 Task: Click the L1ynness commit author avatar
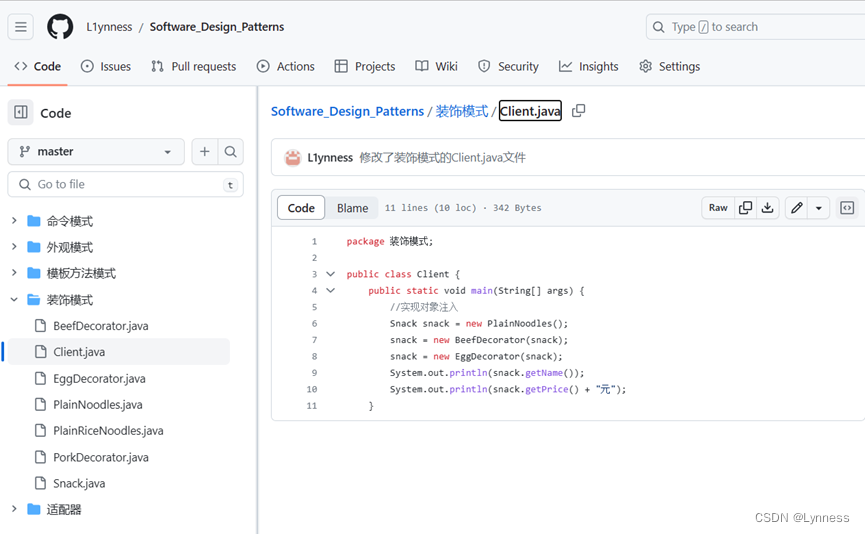click(x=292, y=158)
